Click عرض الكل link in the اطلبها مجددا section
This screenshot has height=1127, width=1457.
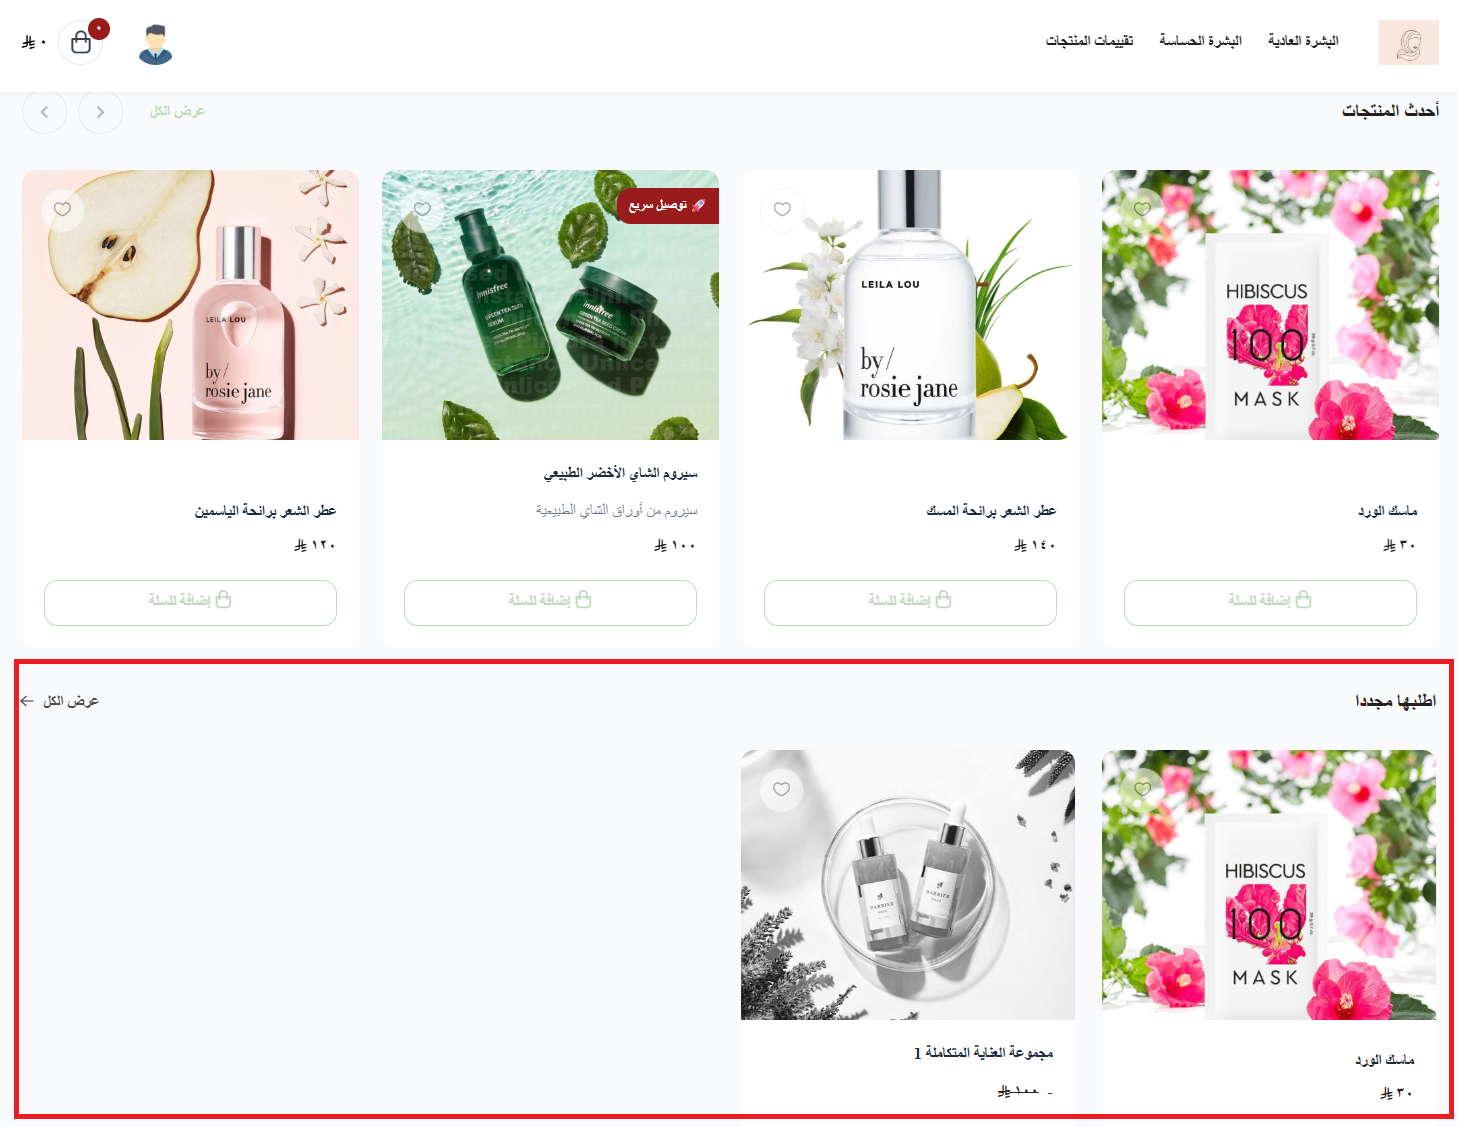tap(60, 701)
